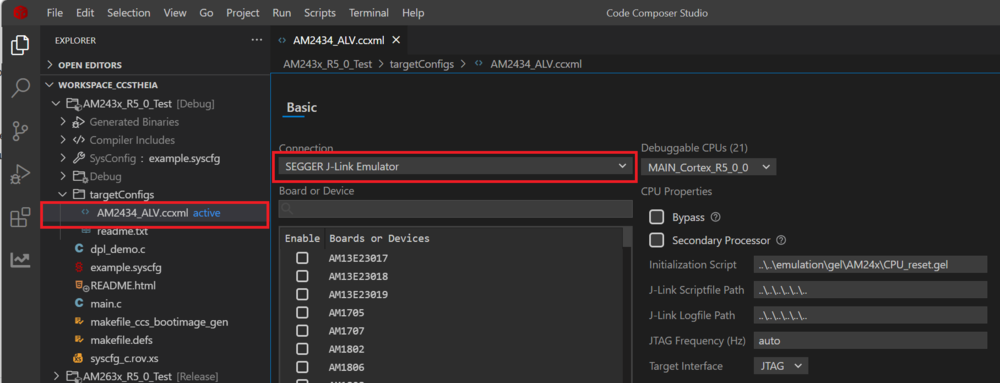
Task: Check the AM13E23018 device checkbox
Action: coord(302,277)
